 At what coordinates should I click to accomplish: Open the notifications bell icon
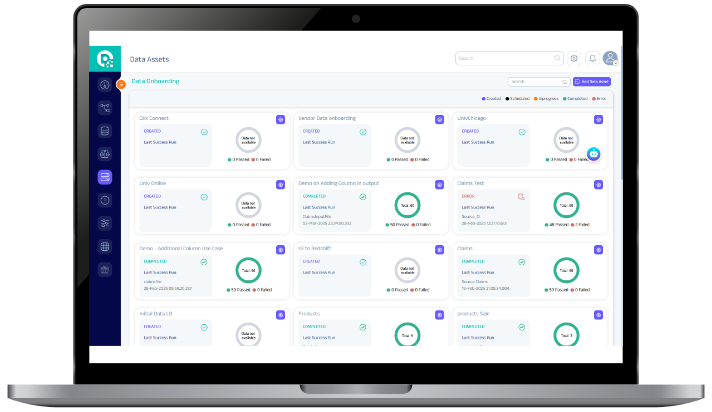[592, 59]
